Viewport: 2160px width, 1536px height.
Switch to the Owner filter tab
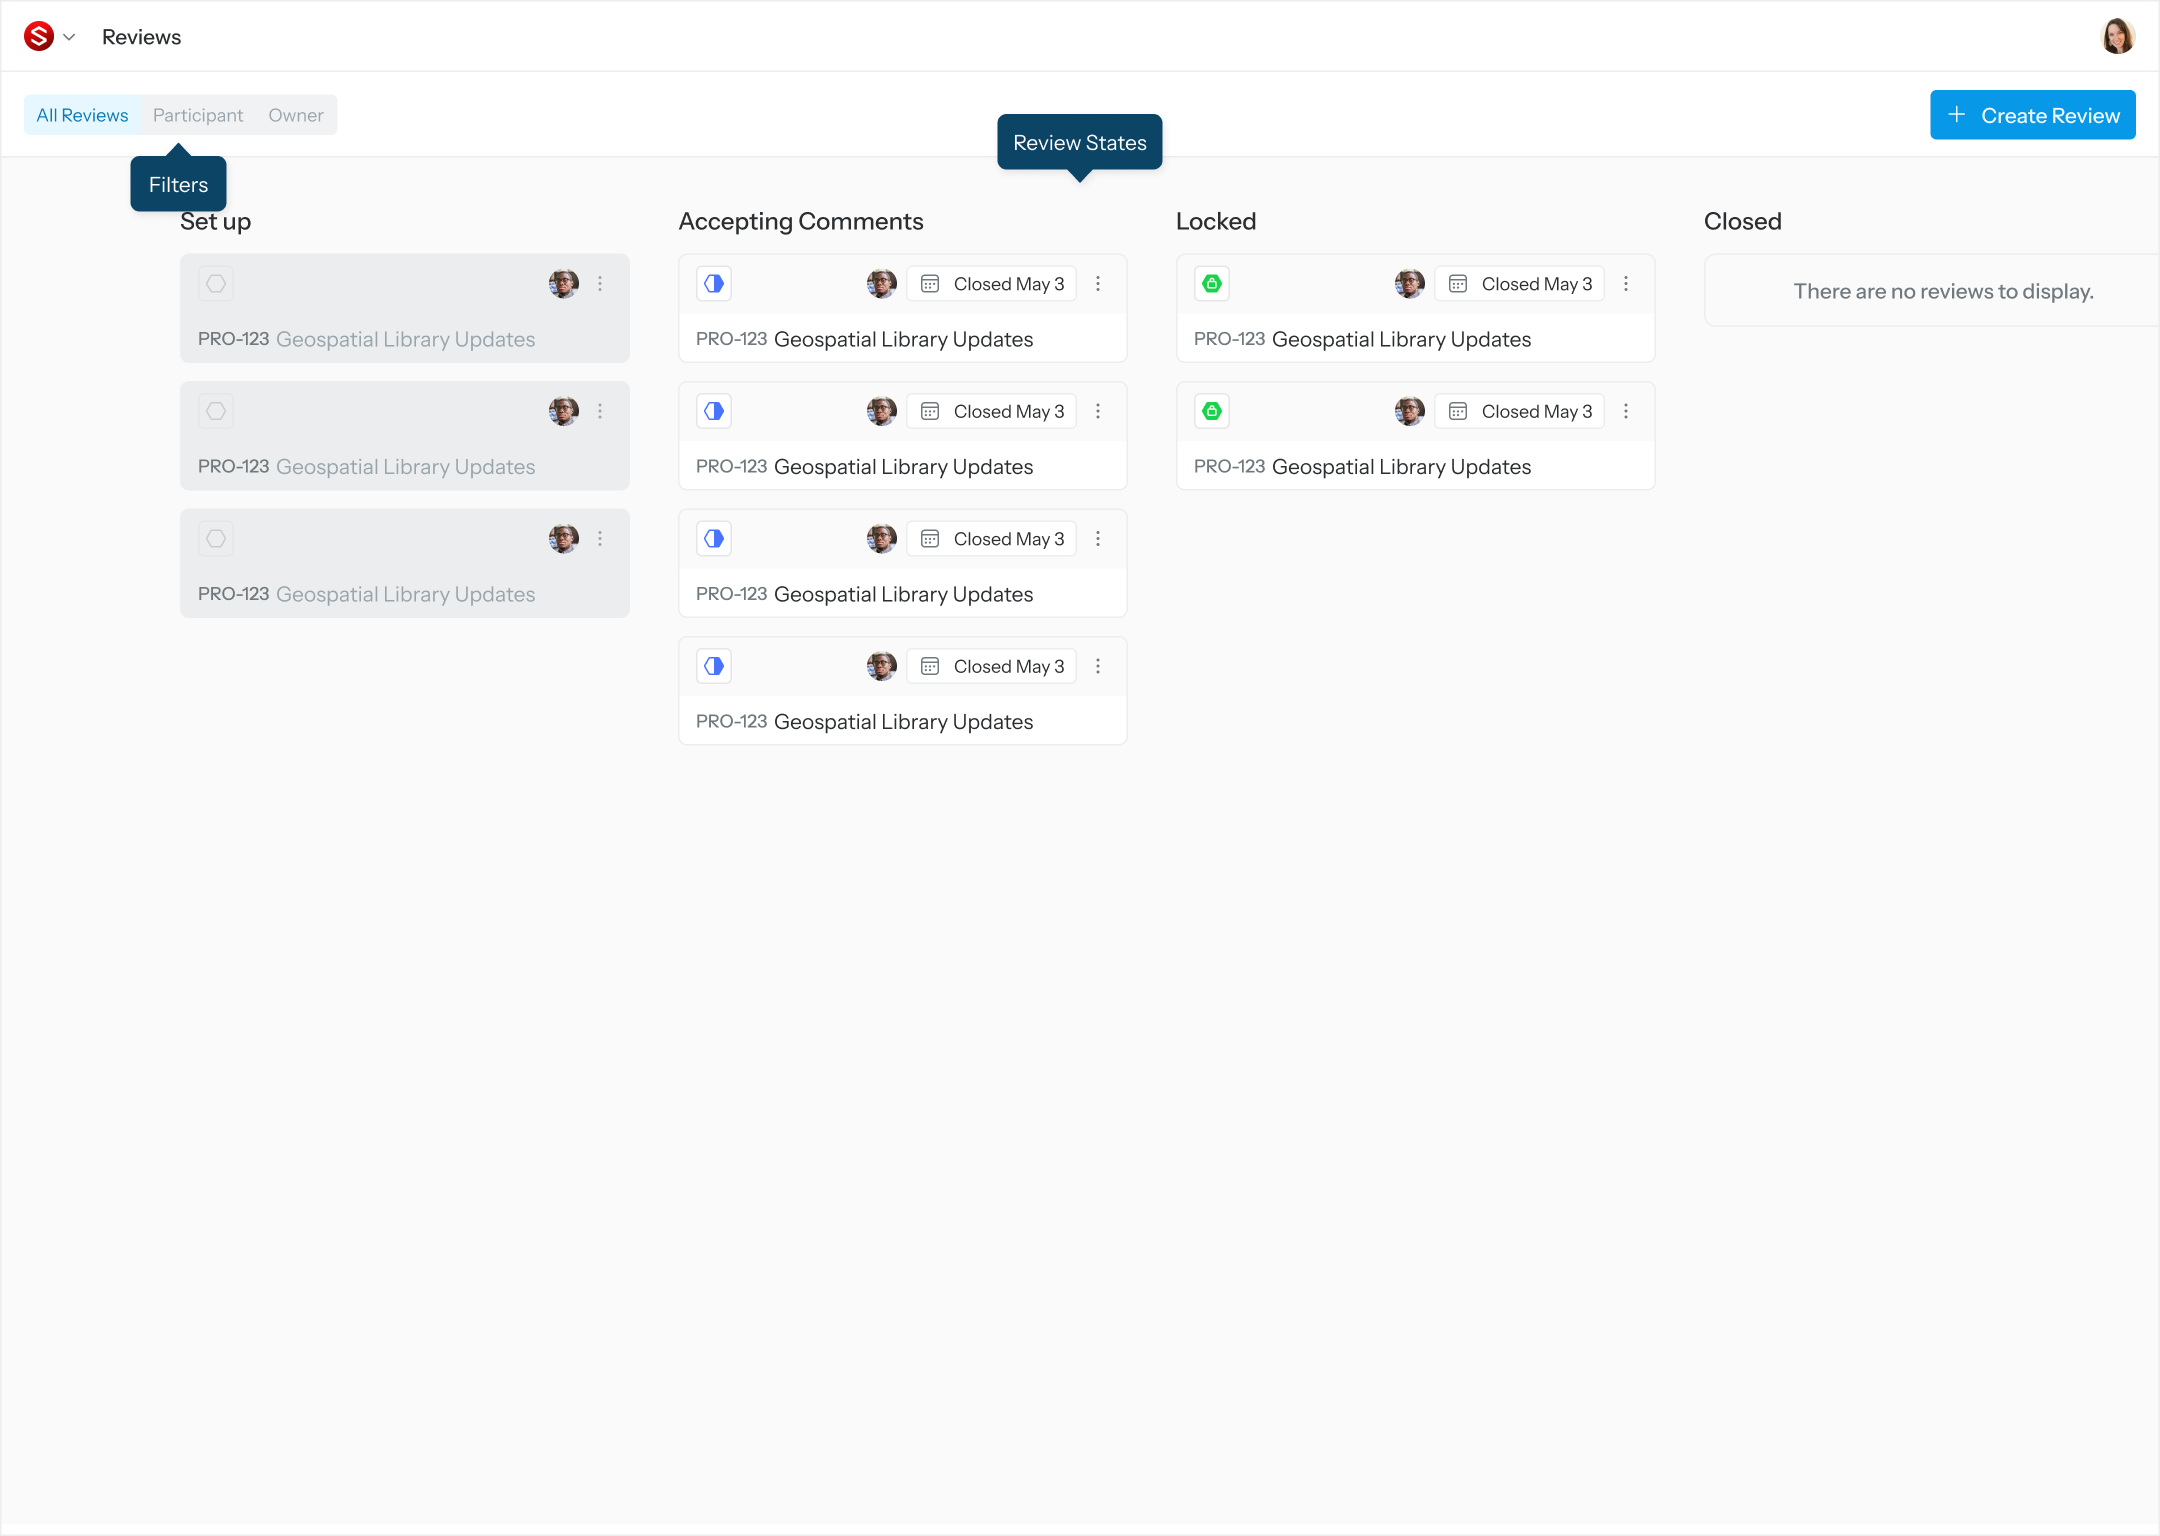pyautogui.click(x=295, y=115)
